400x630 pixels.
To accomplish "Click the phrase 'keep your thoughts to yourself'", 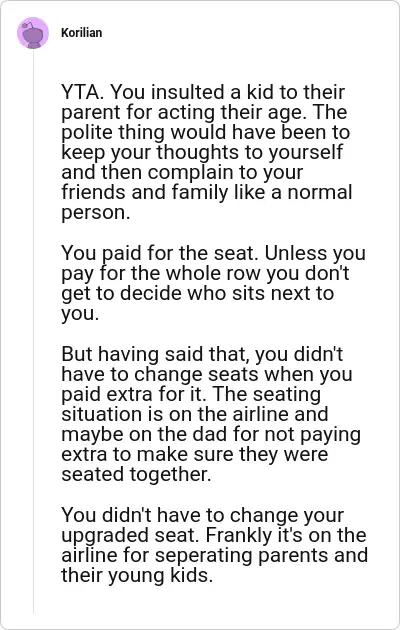I will pos(202,153).
